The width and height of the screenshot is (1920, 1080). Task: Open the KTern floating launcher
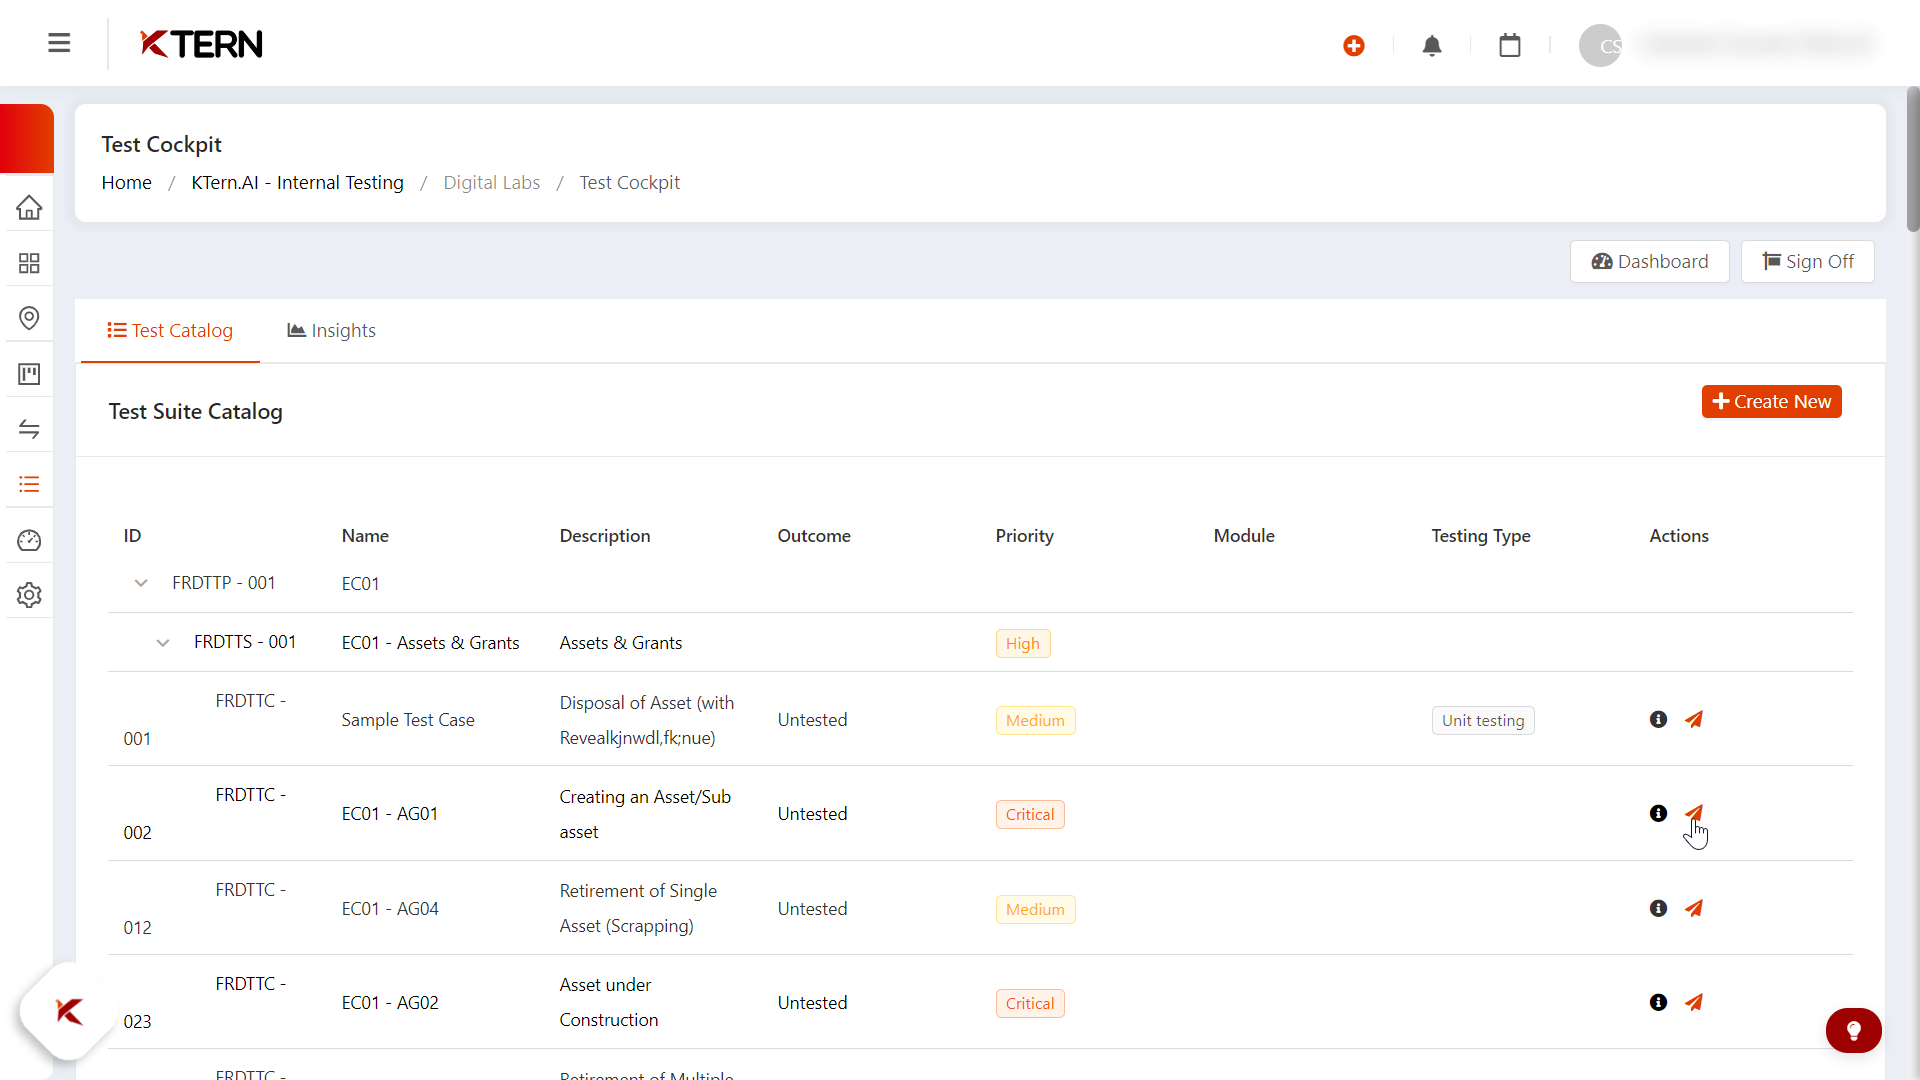coord(68,1011)
